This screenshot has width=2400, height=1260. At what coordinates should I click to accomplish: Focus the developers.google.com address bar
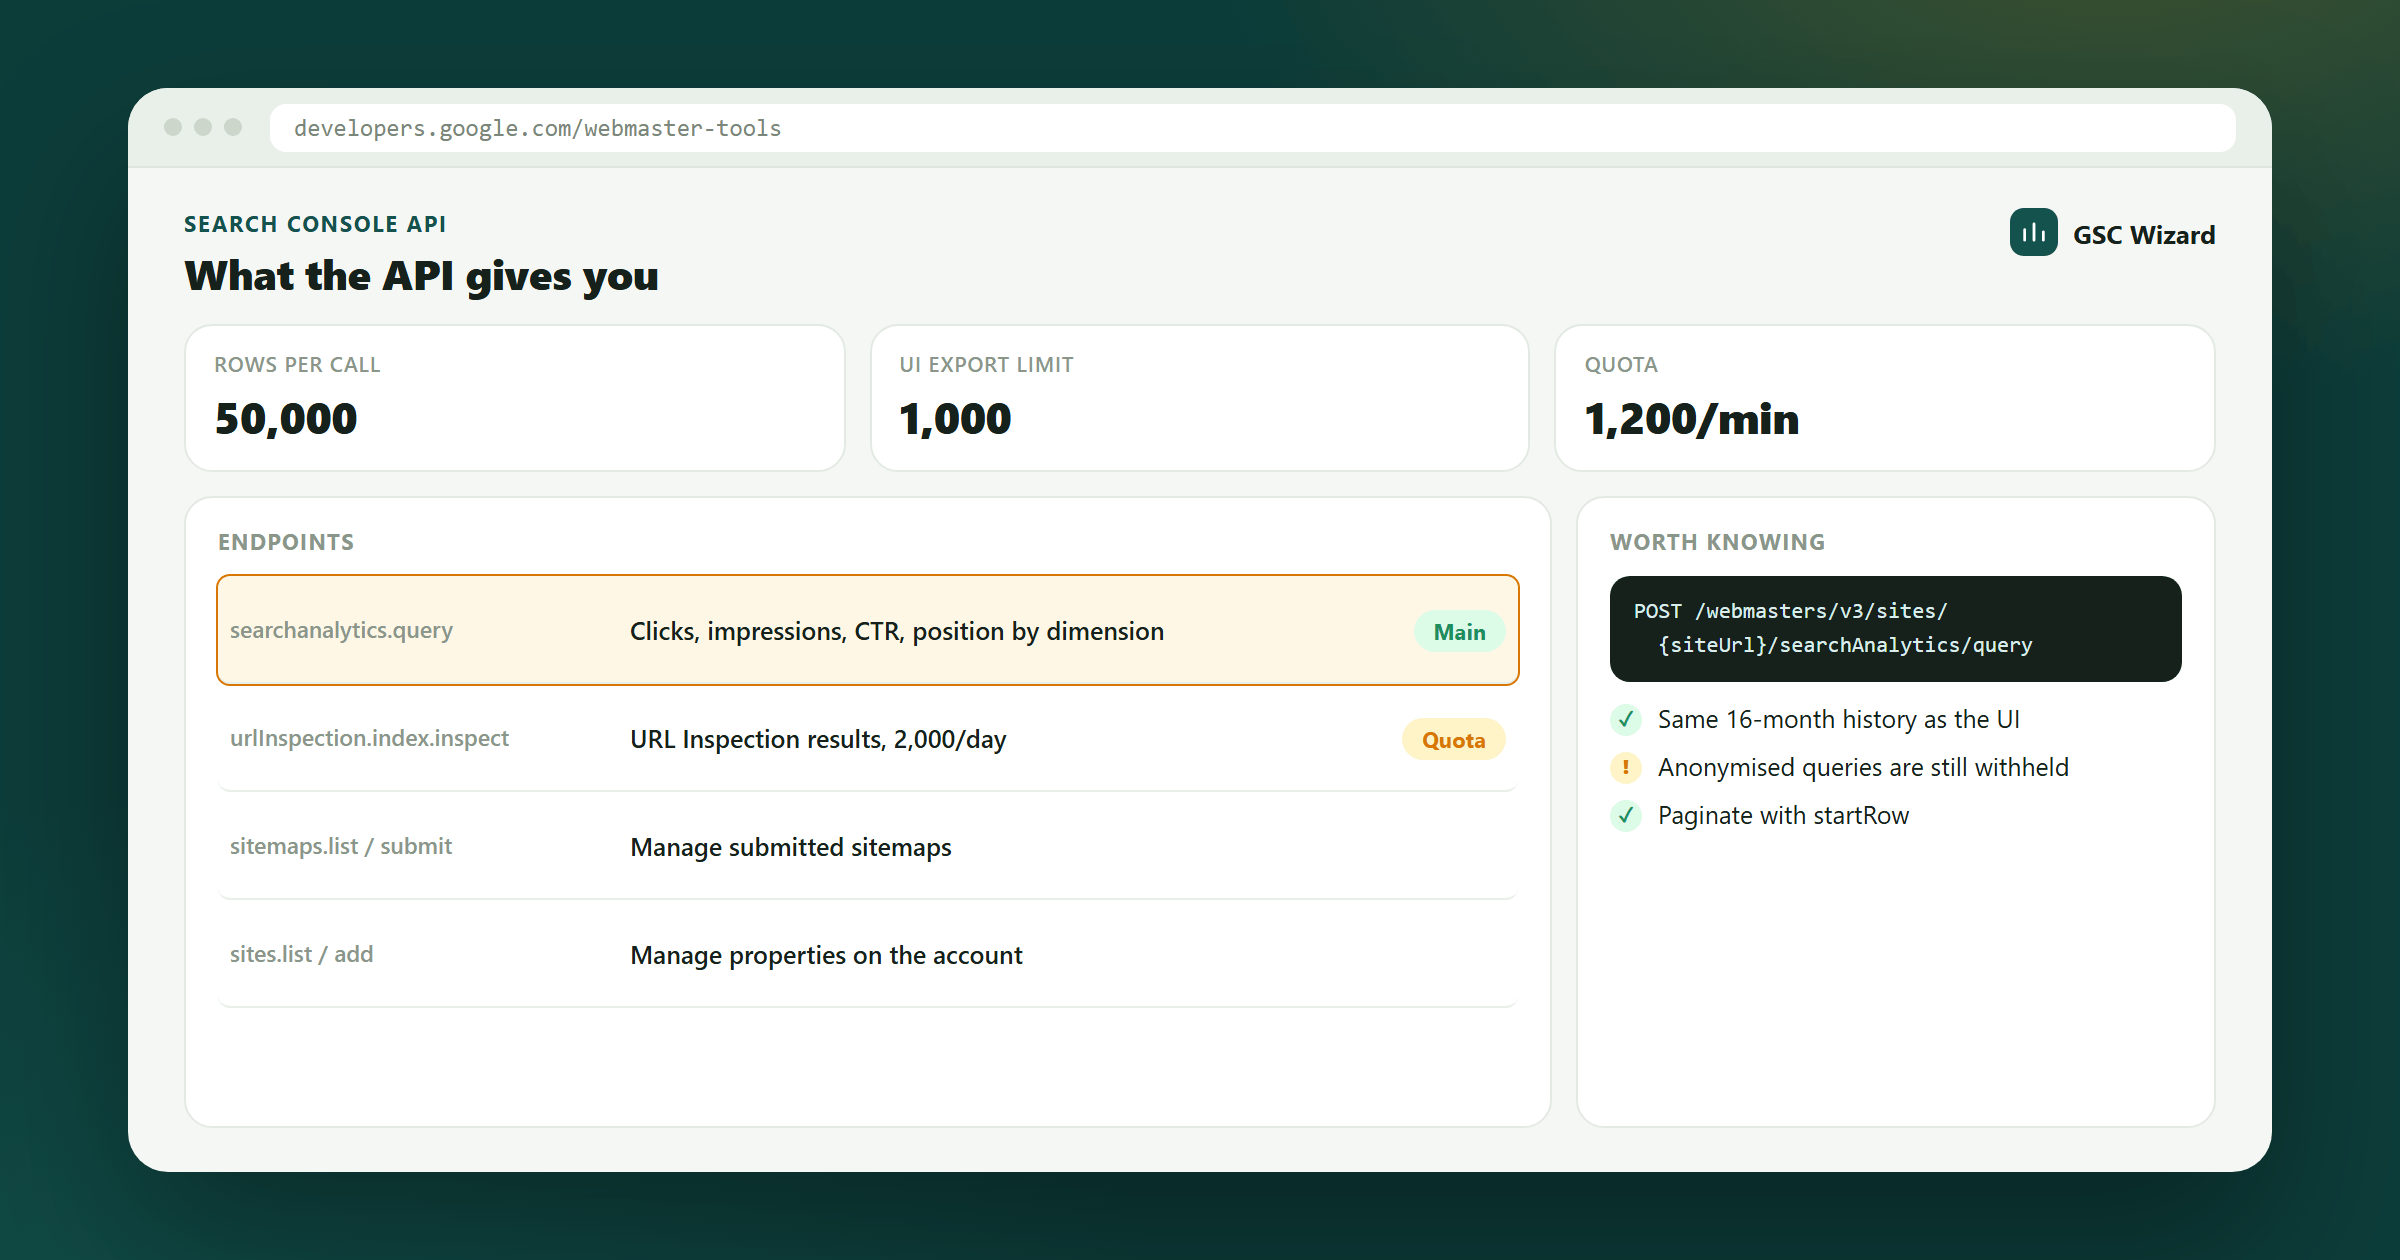pyautogui.click(x=1252, y=128)
